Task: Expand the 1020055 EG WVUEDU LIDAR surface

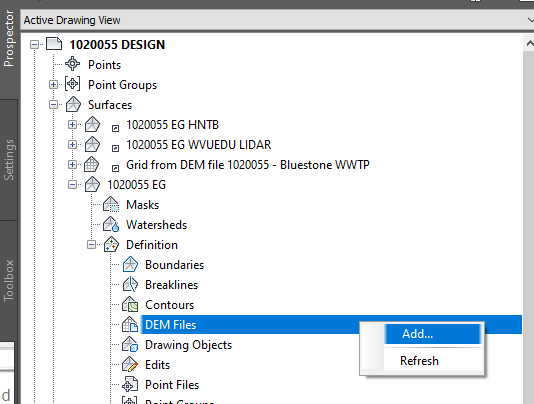Action: click(x=72, y=145)
